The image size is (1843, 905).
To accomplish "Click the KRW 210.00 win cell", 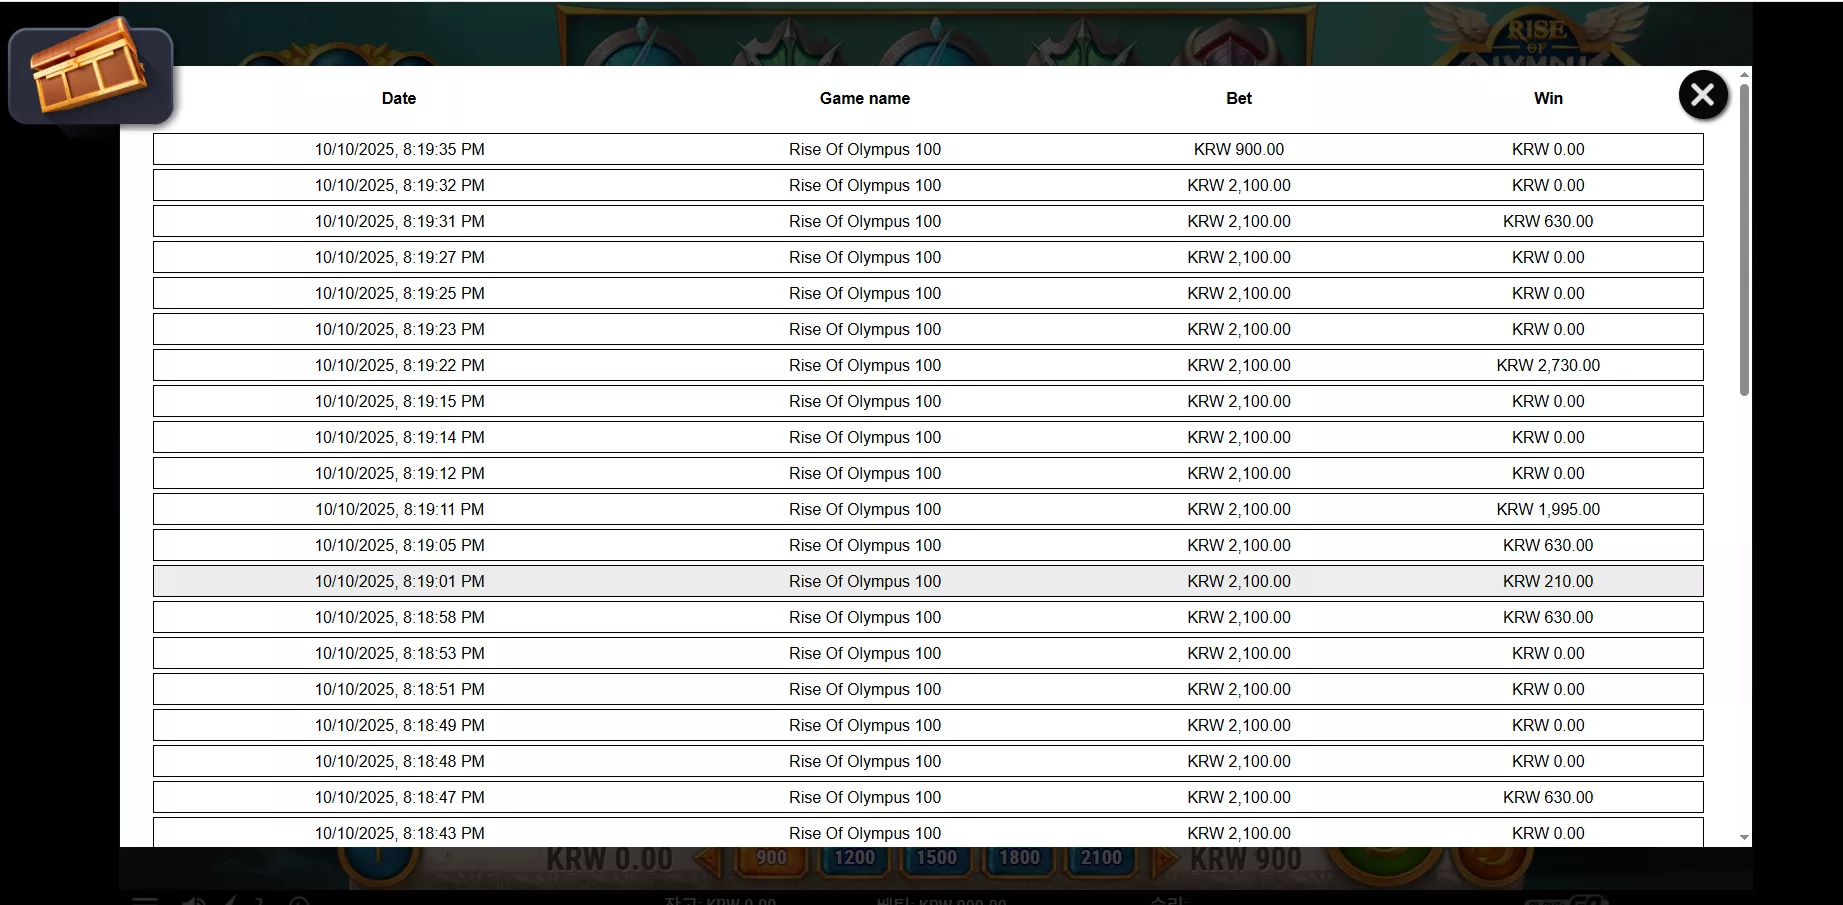I will click(1548, 581).
